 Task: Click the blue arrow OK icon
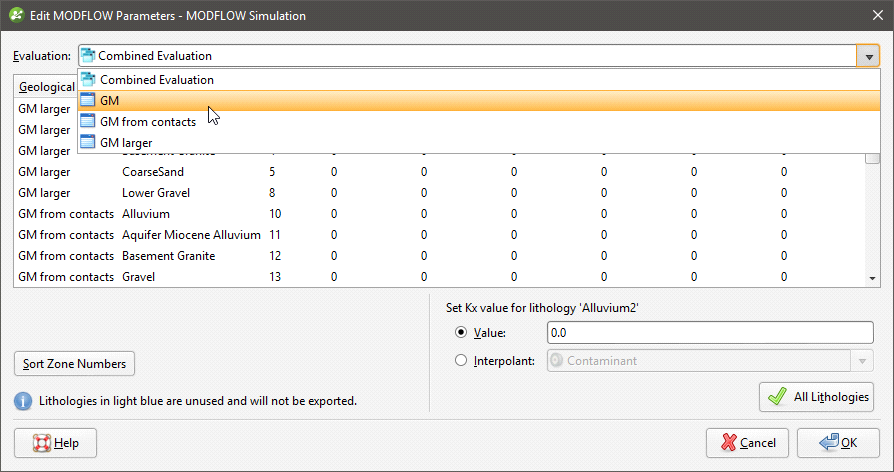coord(828,442)
